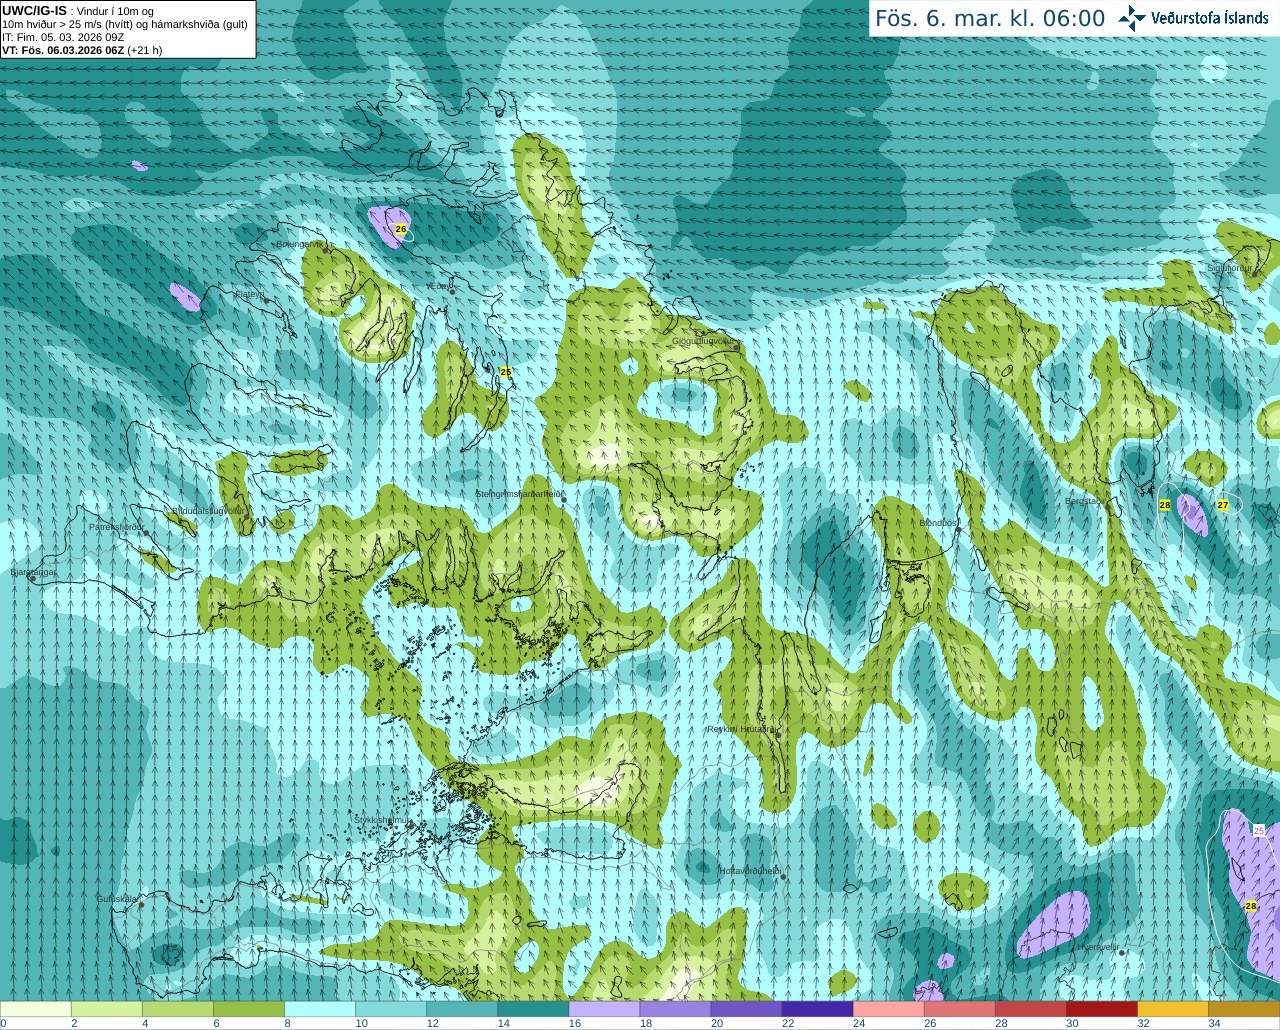Pick the 32–34 m/s amber legend swatch
This screenshot has height=1030, width=1280.
pyautogui.click(x=1172, y=1009)
